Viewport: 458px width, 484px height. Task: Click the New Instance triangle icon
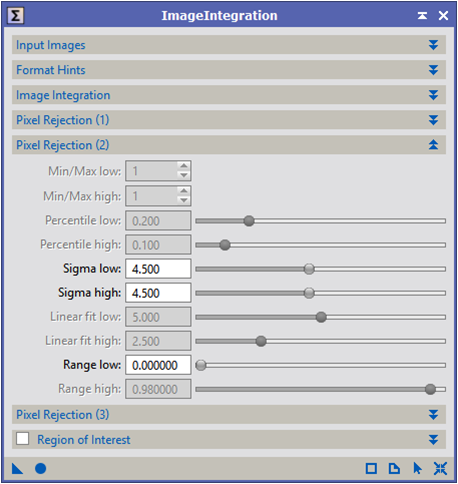[x=17, y=468]
